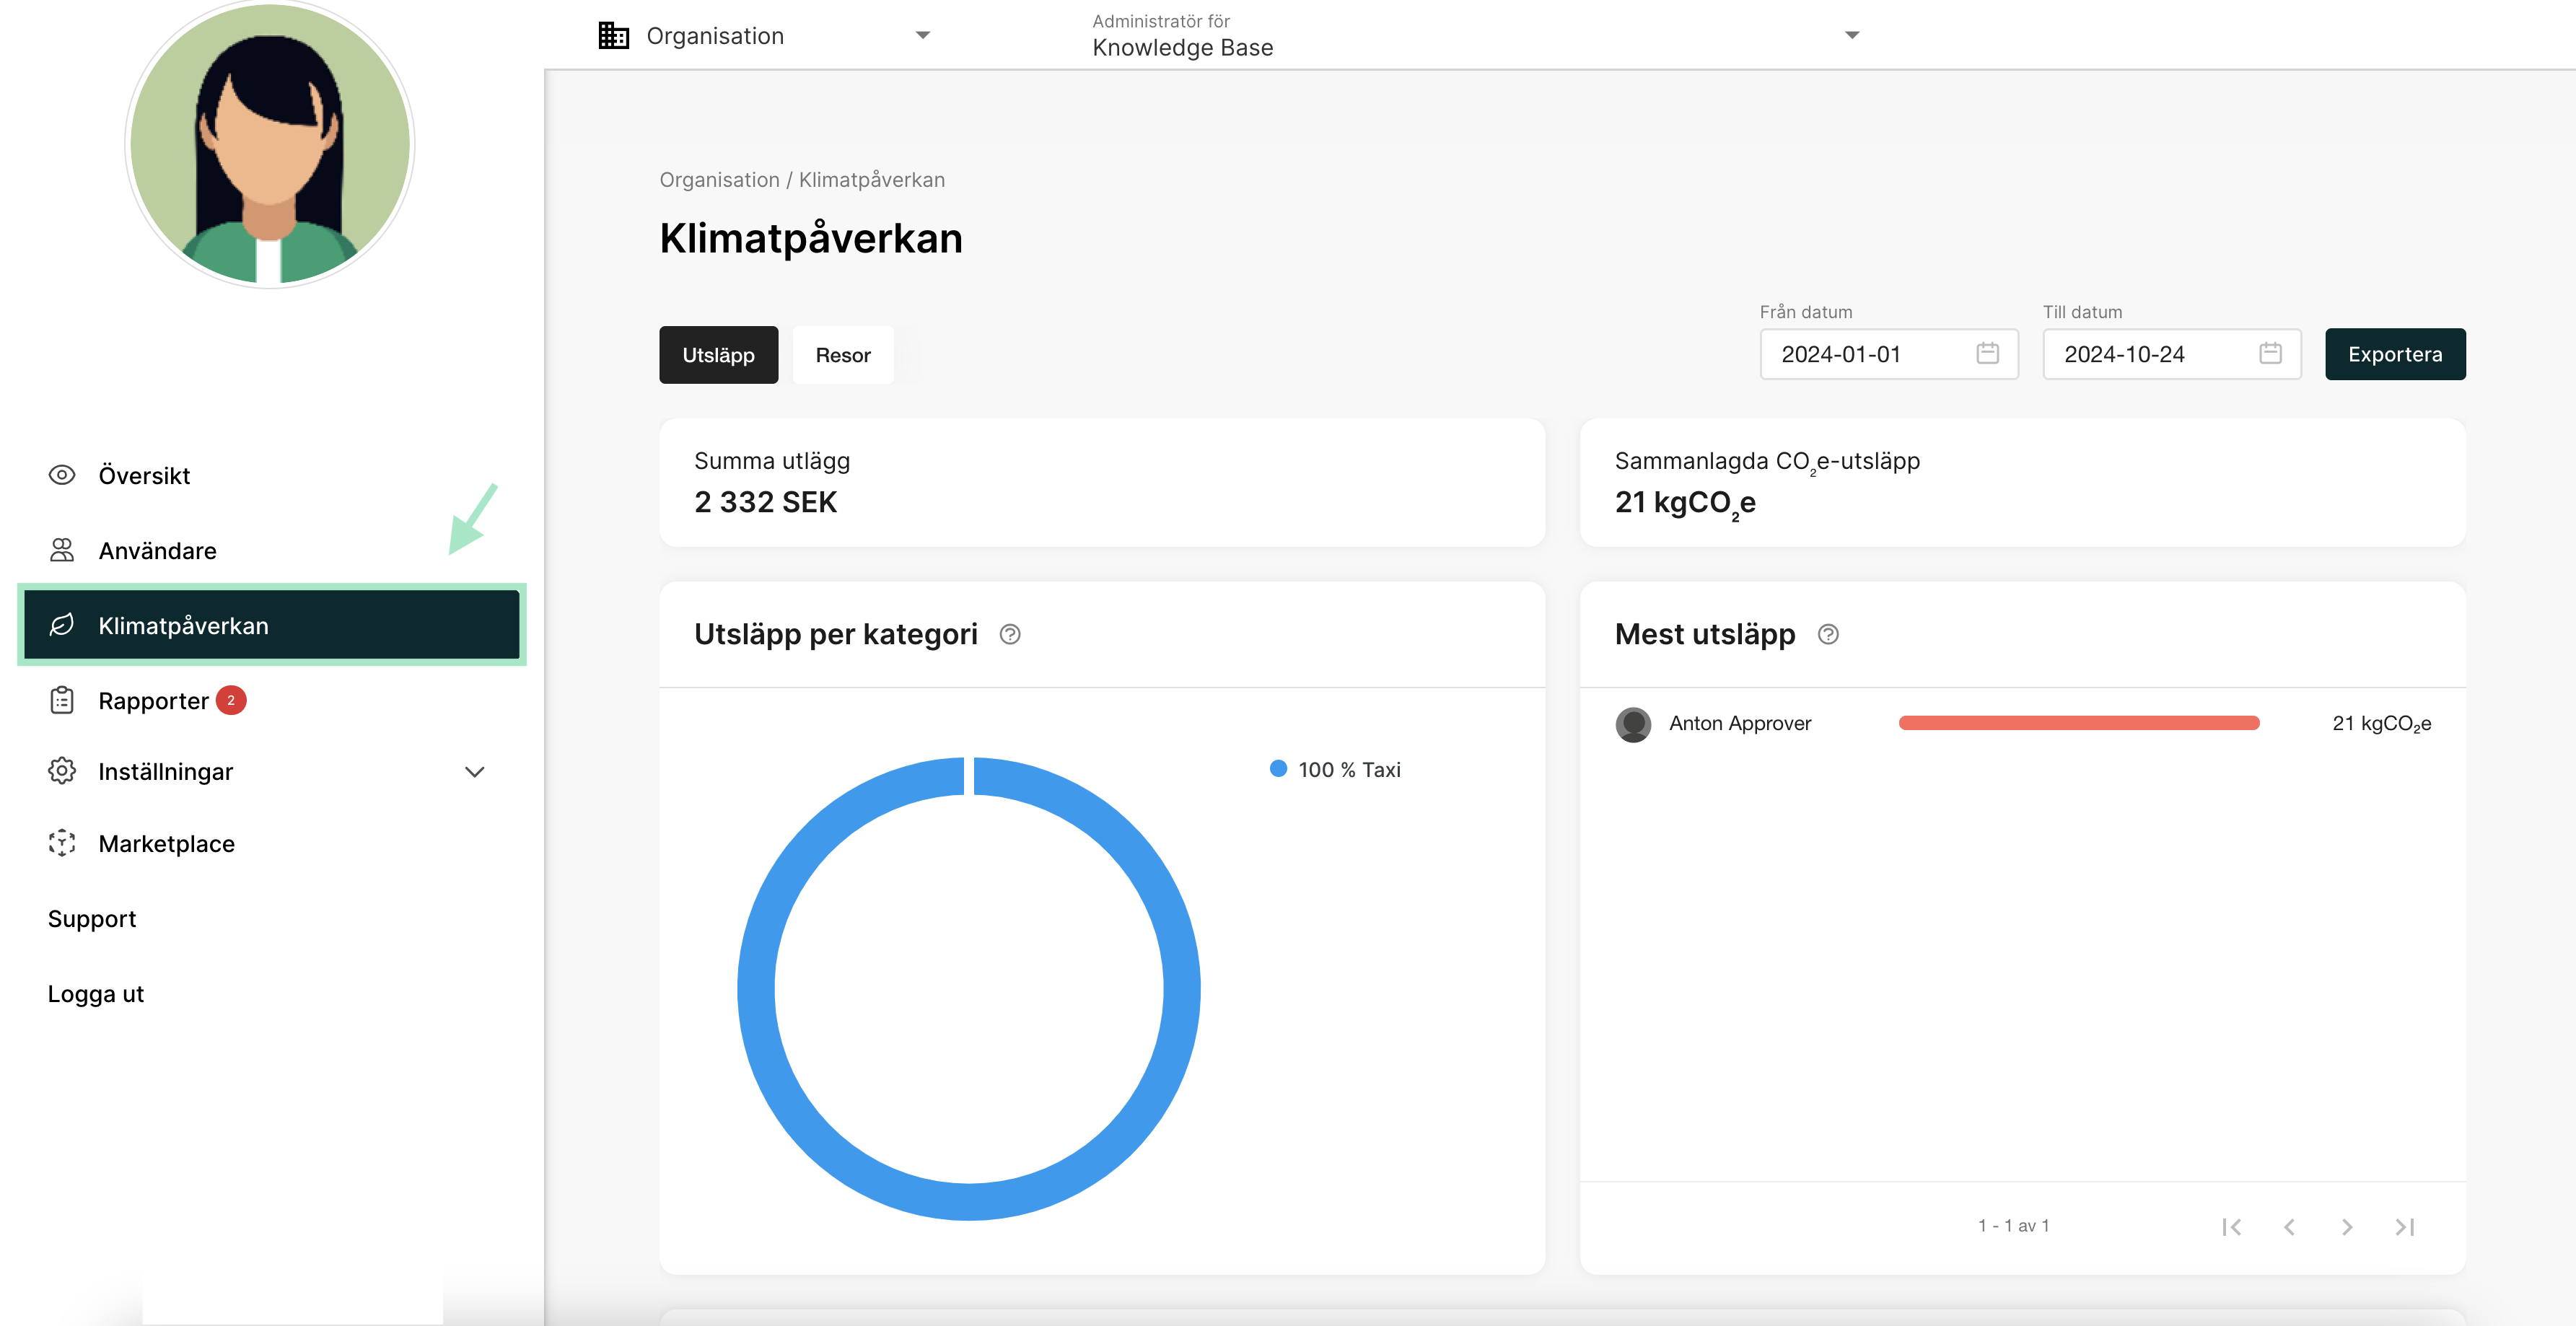2576x1326 pixels.
Task: Go to next page of Mest utsläpp
Action: (2347, 1226)
